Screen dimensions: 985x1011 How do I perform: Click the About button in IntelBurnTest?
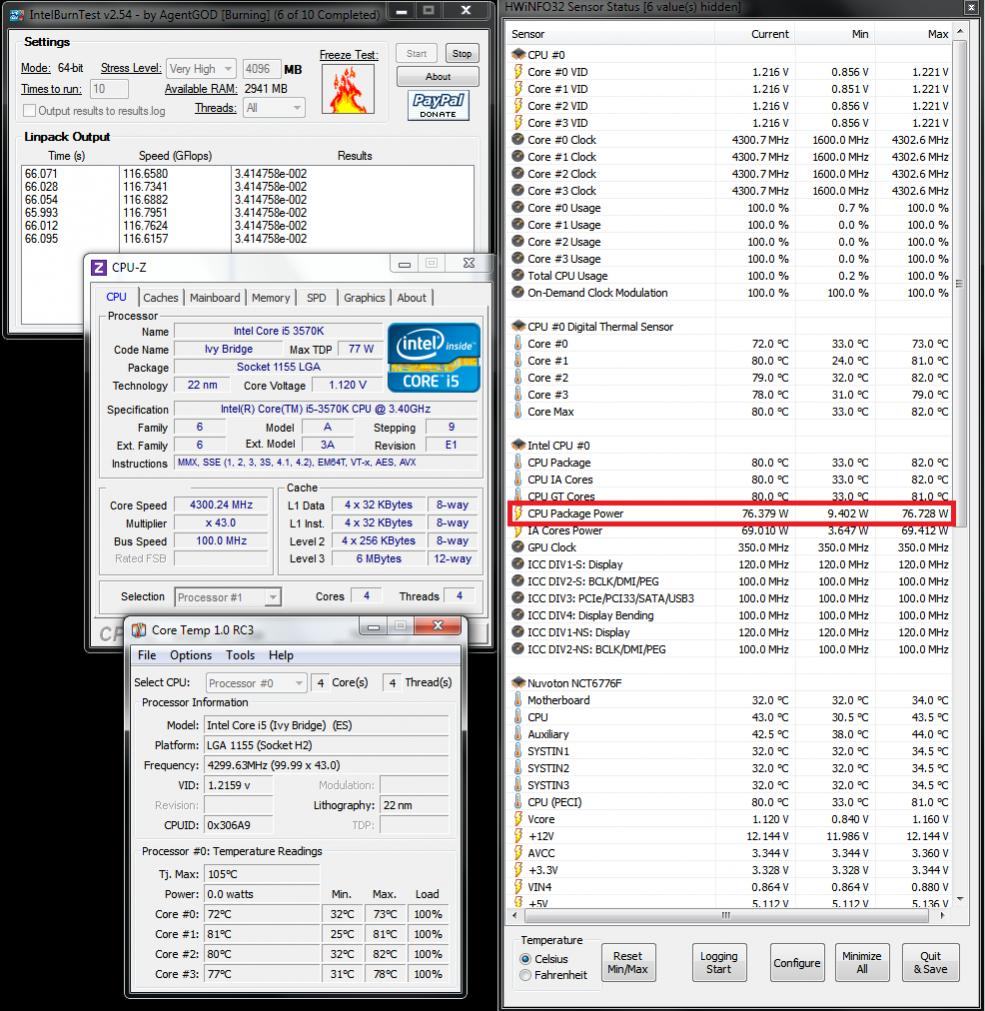tap(438, 77)
